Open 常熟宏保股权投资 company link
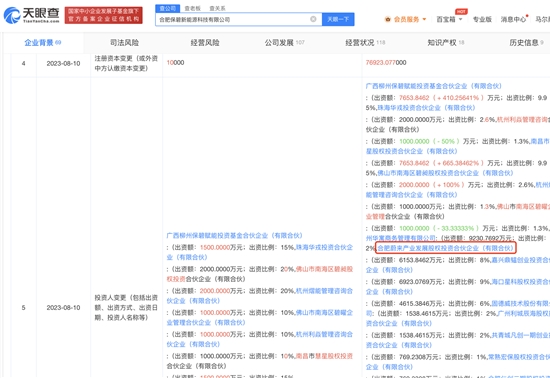Image resolution: width=550 pixels, height=378 pixels. point(519,357)
